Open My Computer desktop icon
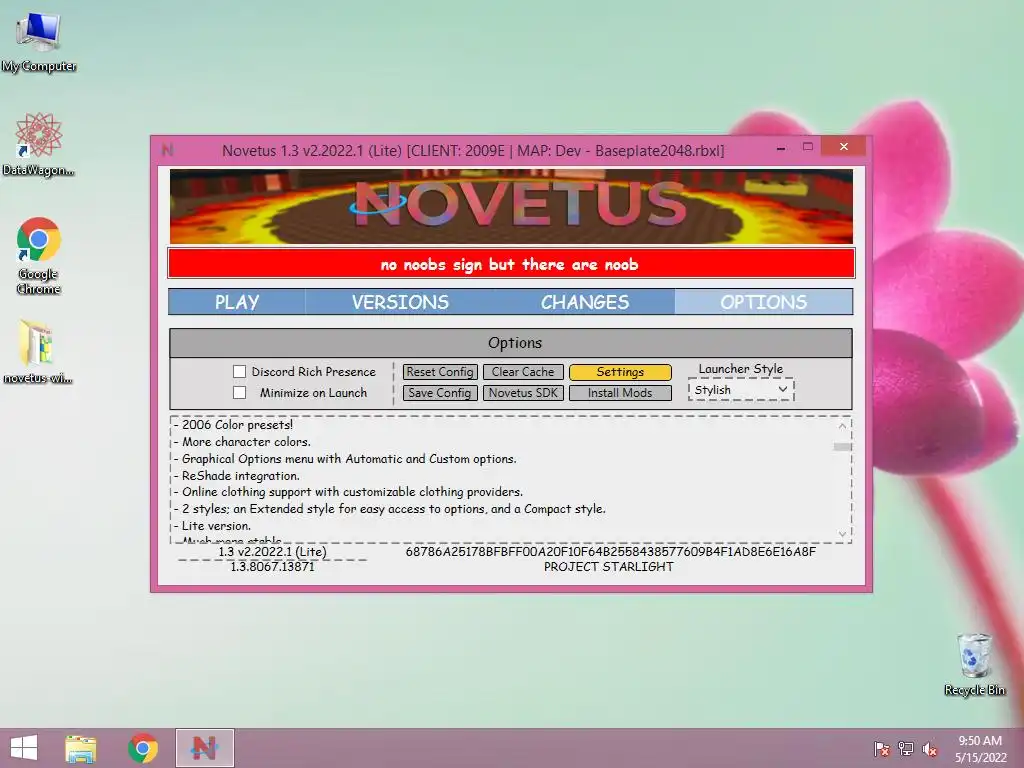The image size is (1024, 768). pos(39,42)
